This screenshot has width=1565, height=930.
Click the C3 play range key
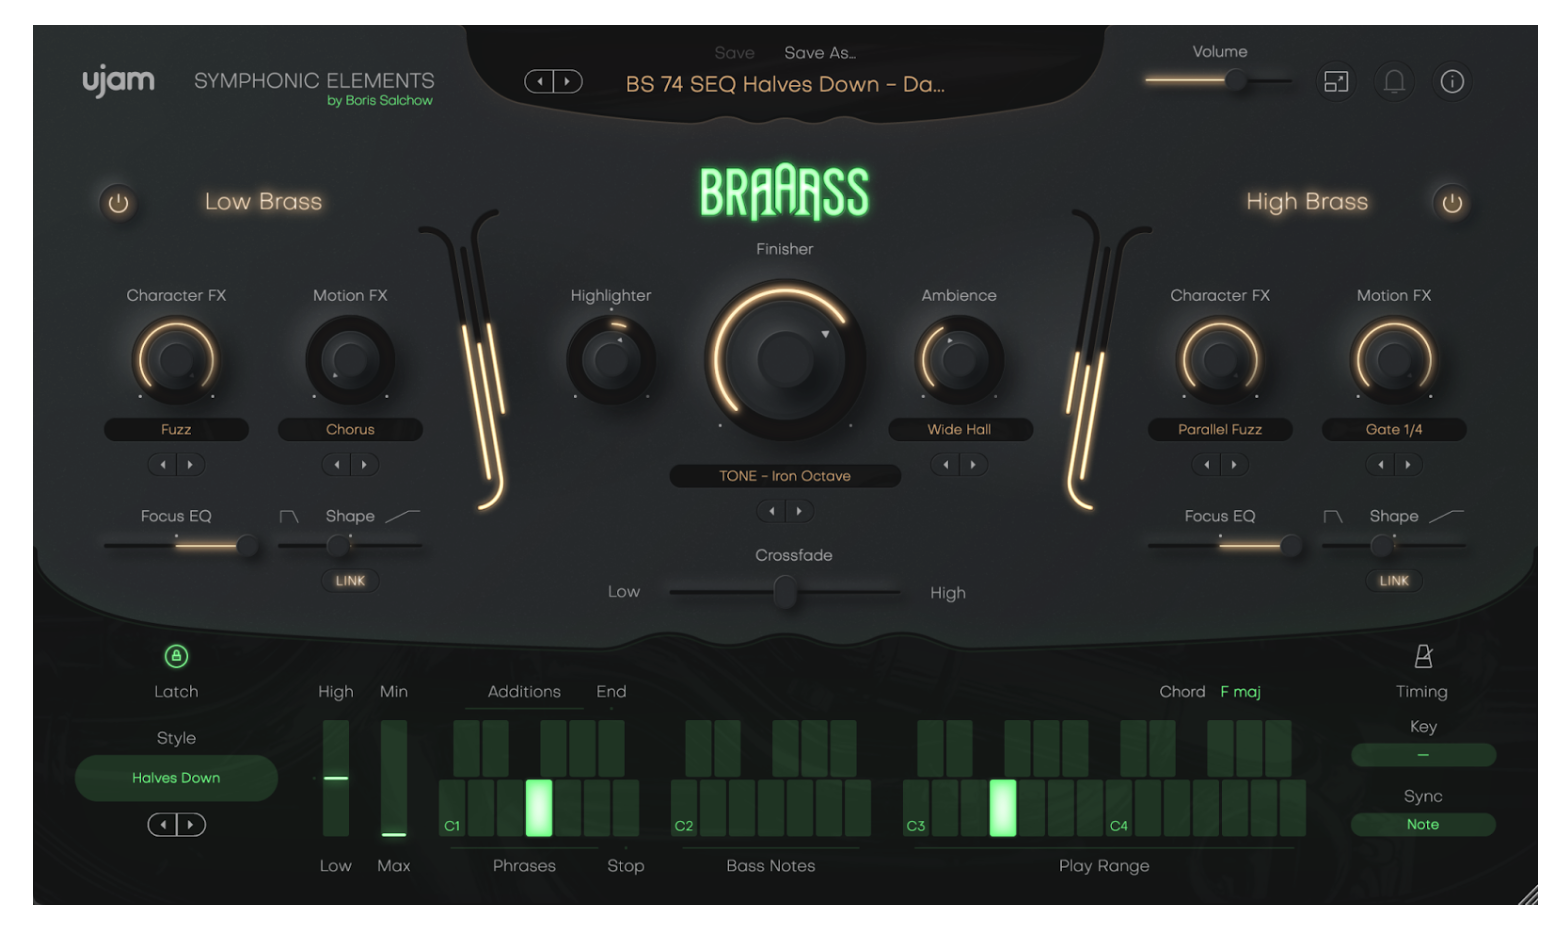(916, 808)
